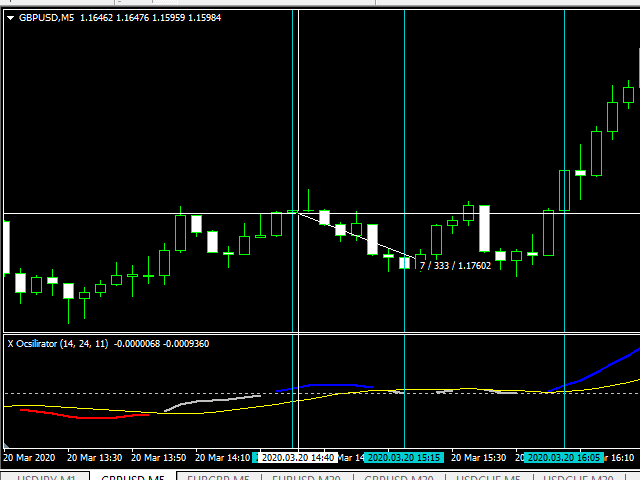The height and width of the screenshot is (480, 640).
Task: Click the oscillator values -0.0000068 -0.0009360
Action: click(162, 344)
